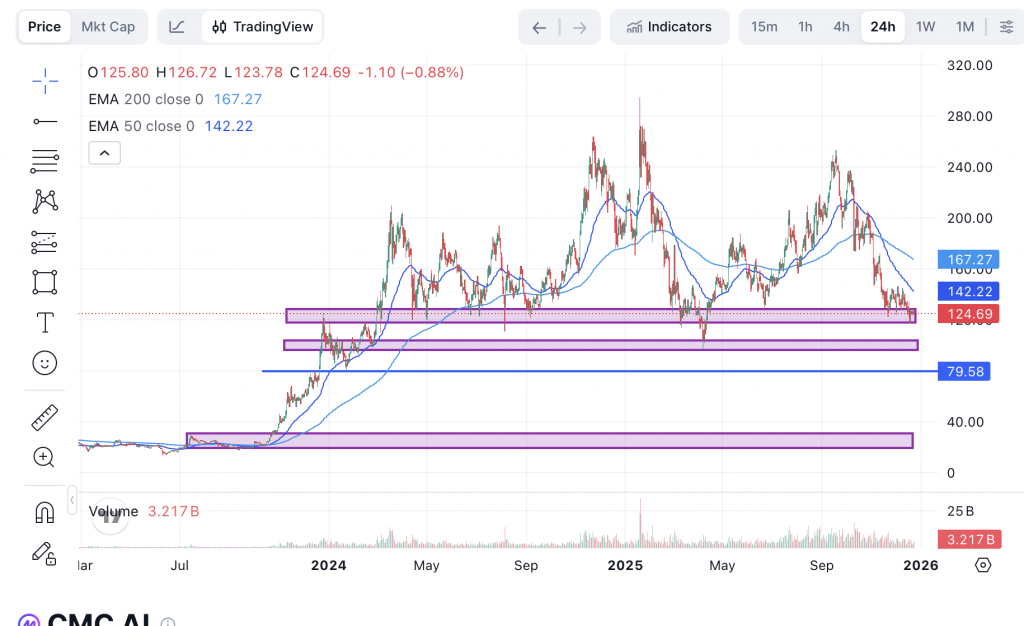This screenshot has height=626, width=1024.
Task: Switch to the Mkt Cap tab
Action: [108, 27]
